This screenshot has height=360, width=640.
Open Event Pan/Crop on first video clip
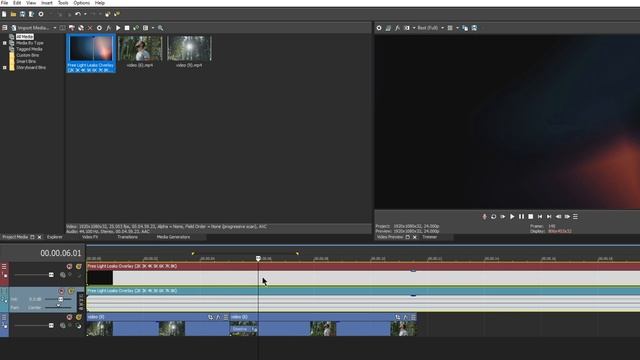(210, 317)
